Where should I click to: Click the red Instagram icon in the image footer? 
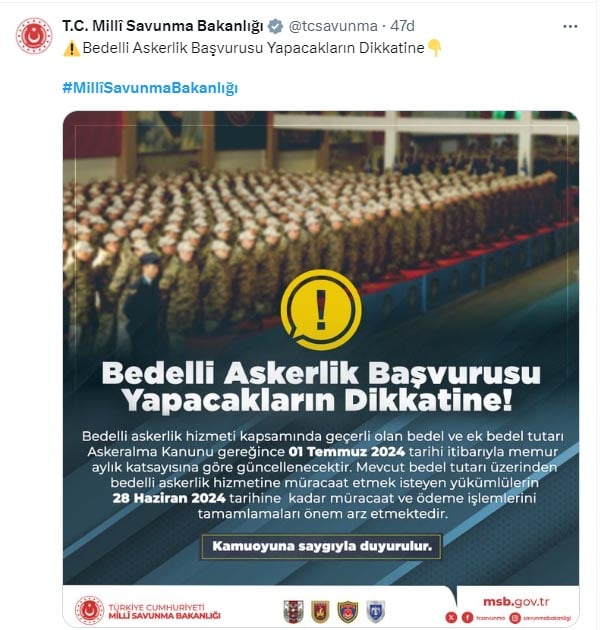[515, 618]
